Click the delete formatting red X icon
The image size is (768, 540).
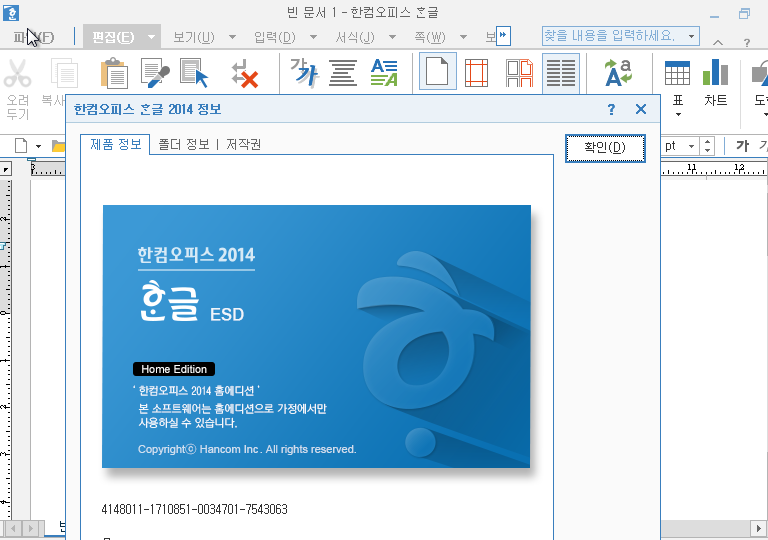[245, 73]
